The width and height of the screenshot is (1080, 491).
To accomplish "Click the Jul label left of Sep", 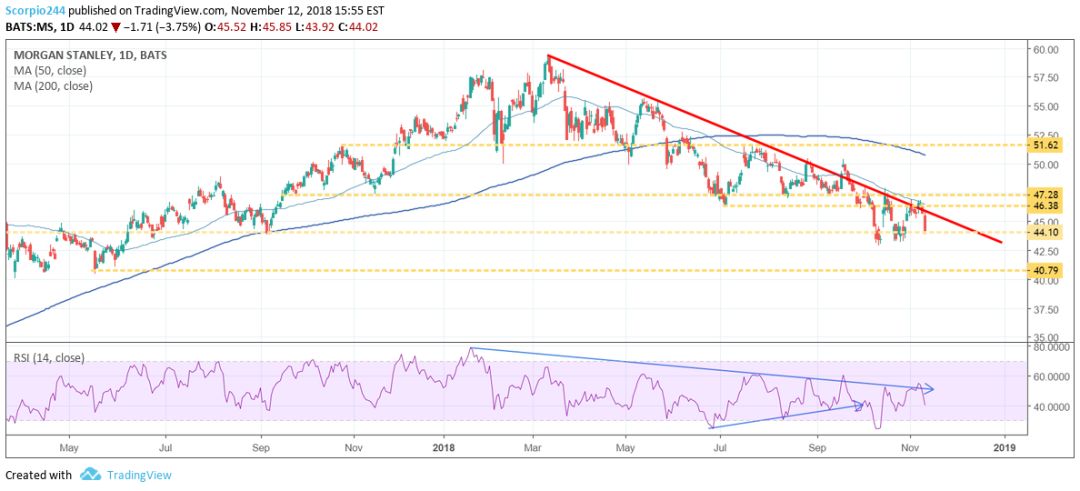I will (x=165, y=446).
